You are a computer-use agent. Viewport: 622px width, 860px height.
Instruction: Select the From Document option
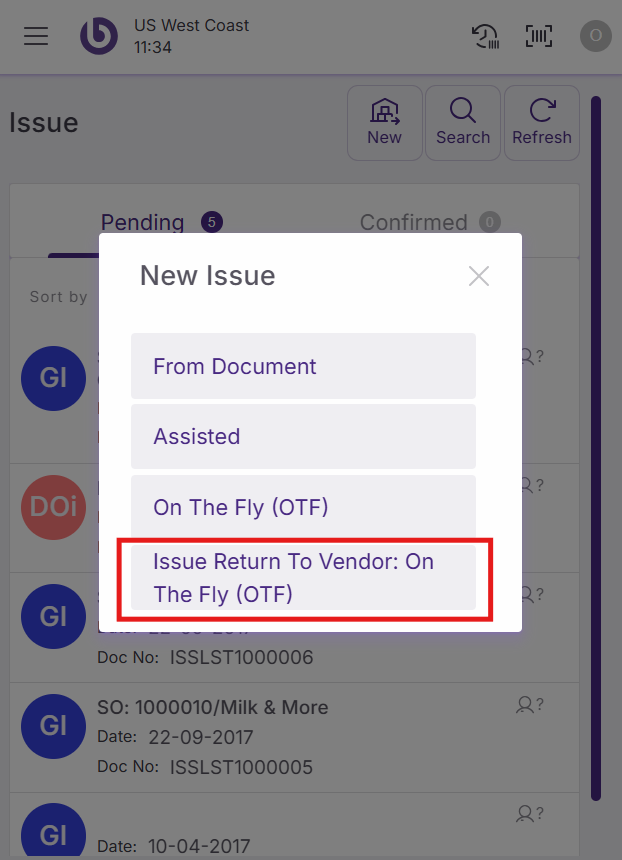tap(303, 366)
